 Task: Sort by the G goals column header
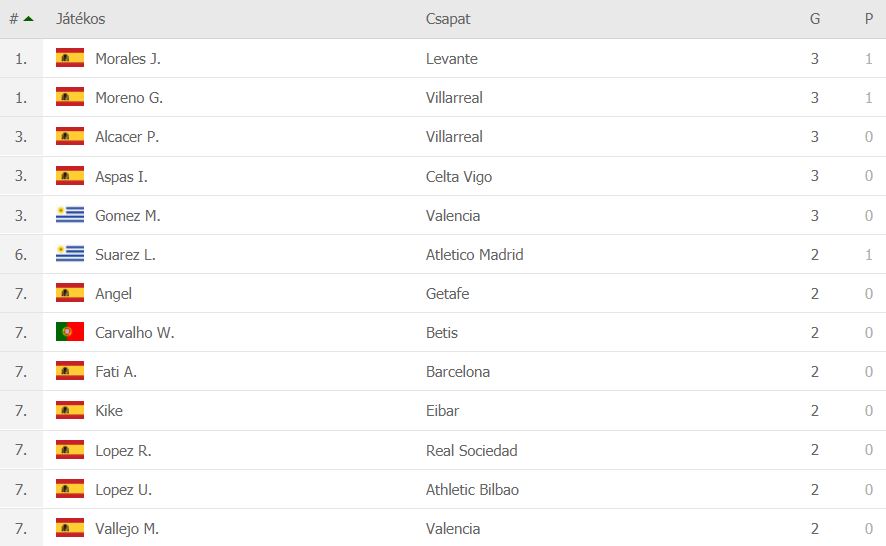[815, 19]
